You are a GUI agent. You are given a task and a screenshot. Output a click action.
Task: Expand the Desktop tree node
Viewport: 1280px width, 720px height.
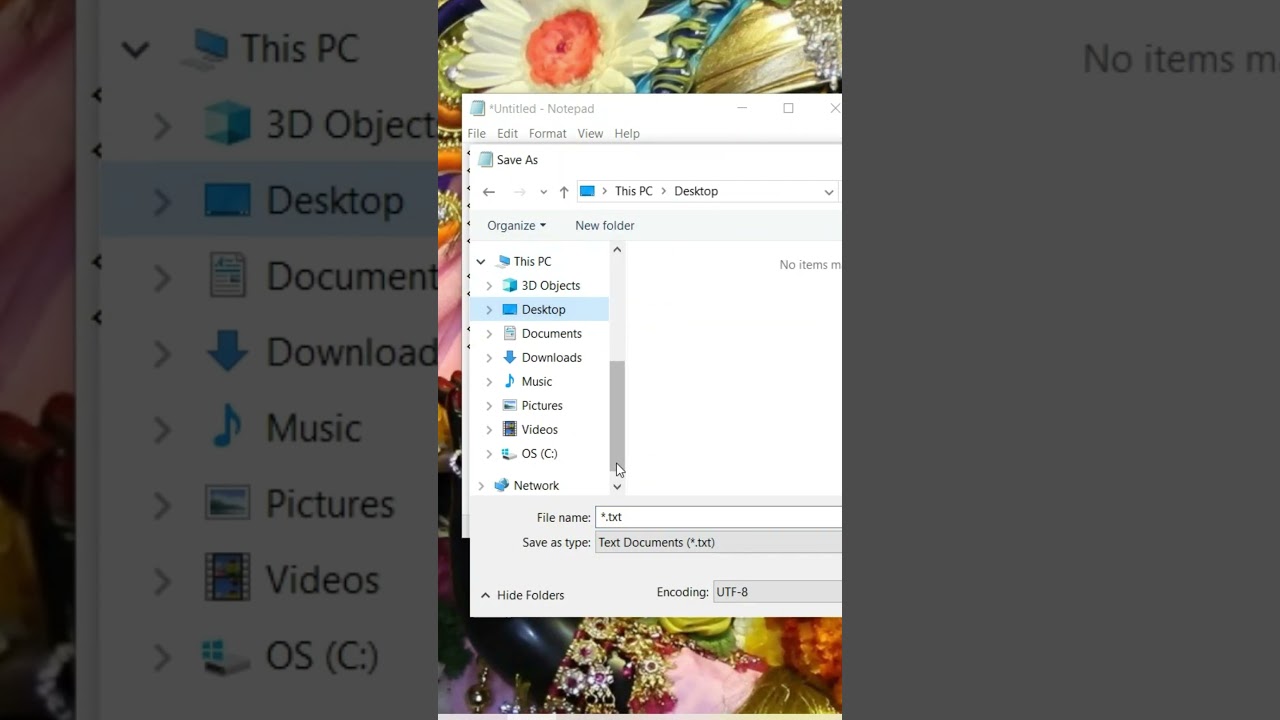[489, 310]
